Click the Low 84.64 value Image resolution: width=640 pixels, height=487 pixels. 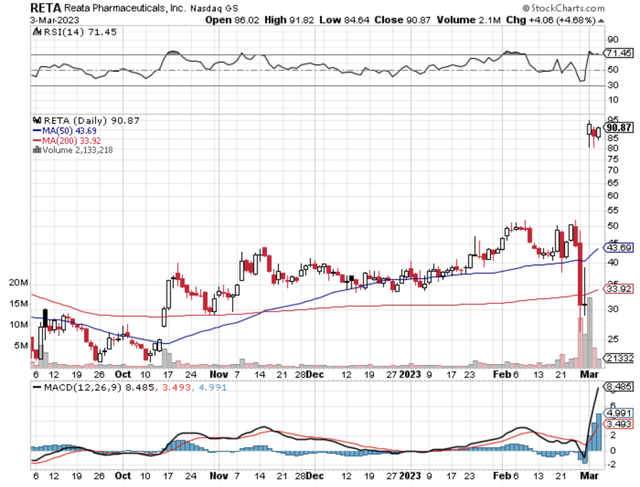(344, 20)
